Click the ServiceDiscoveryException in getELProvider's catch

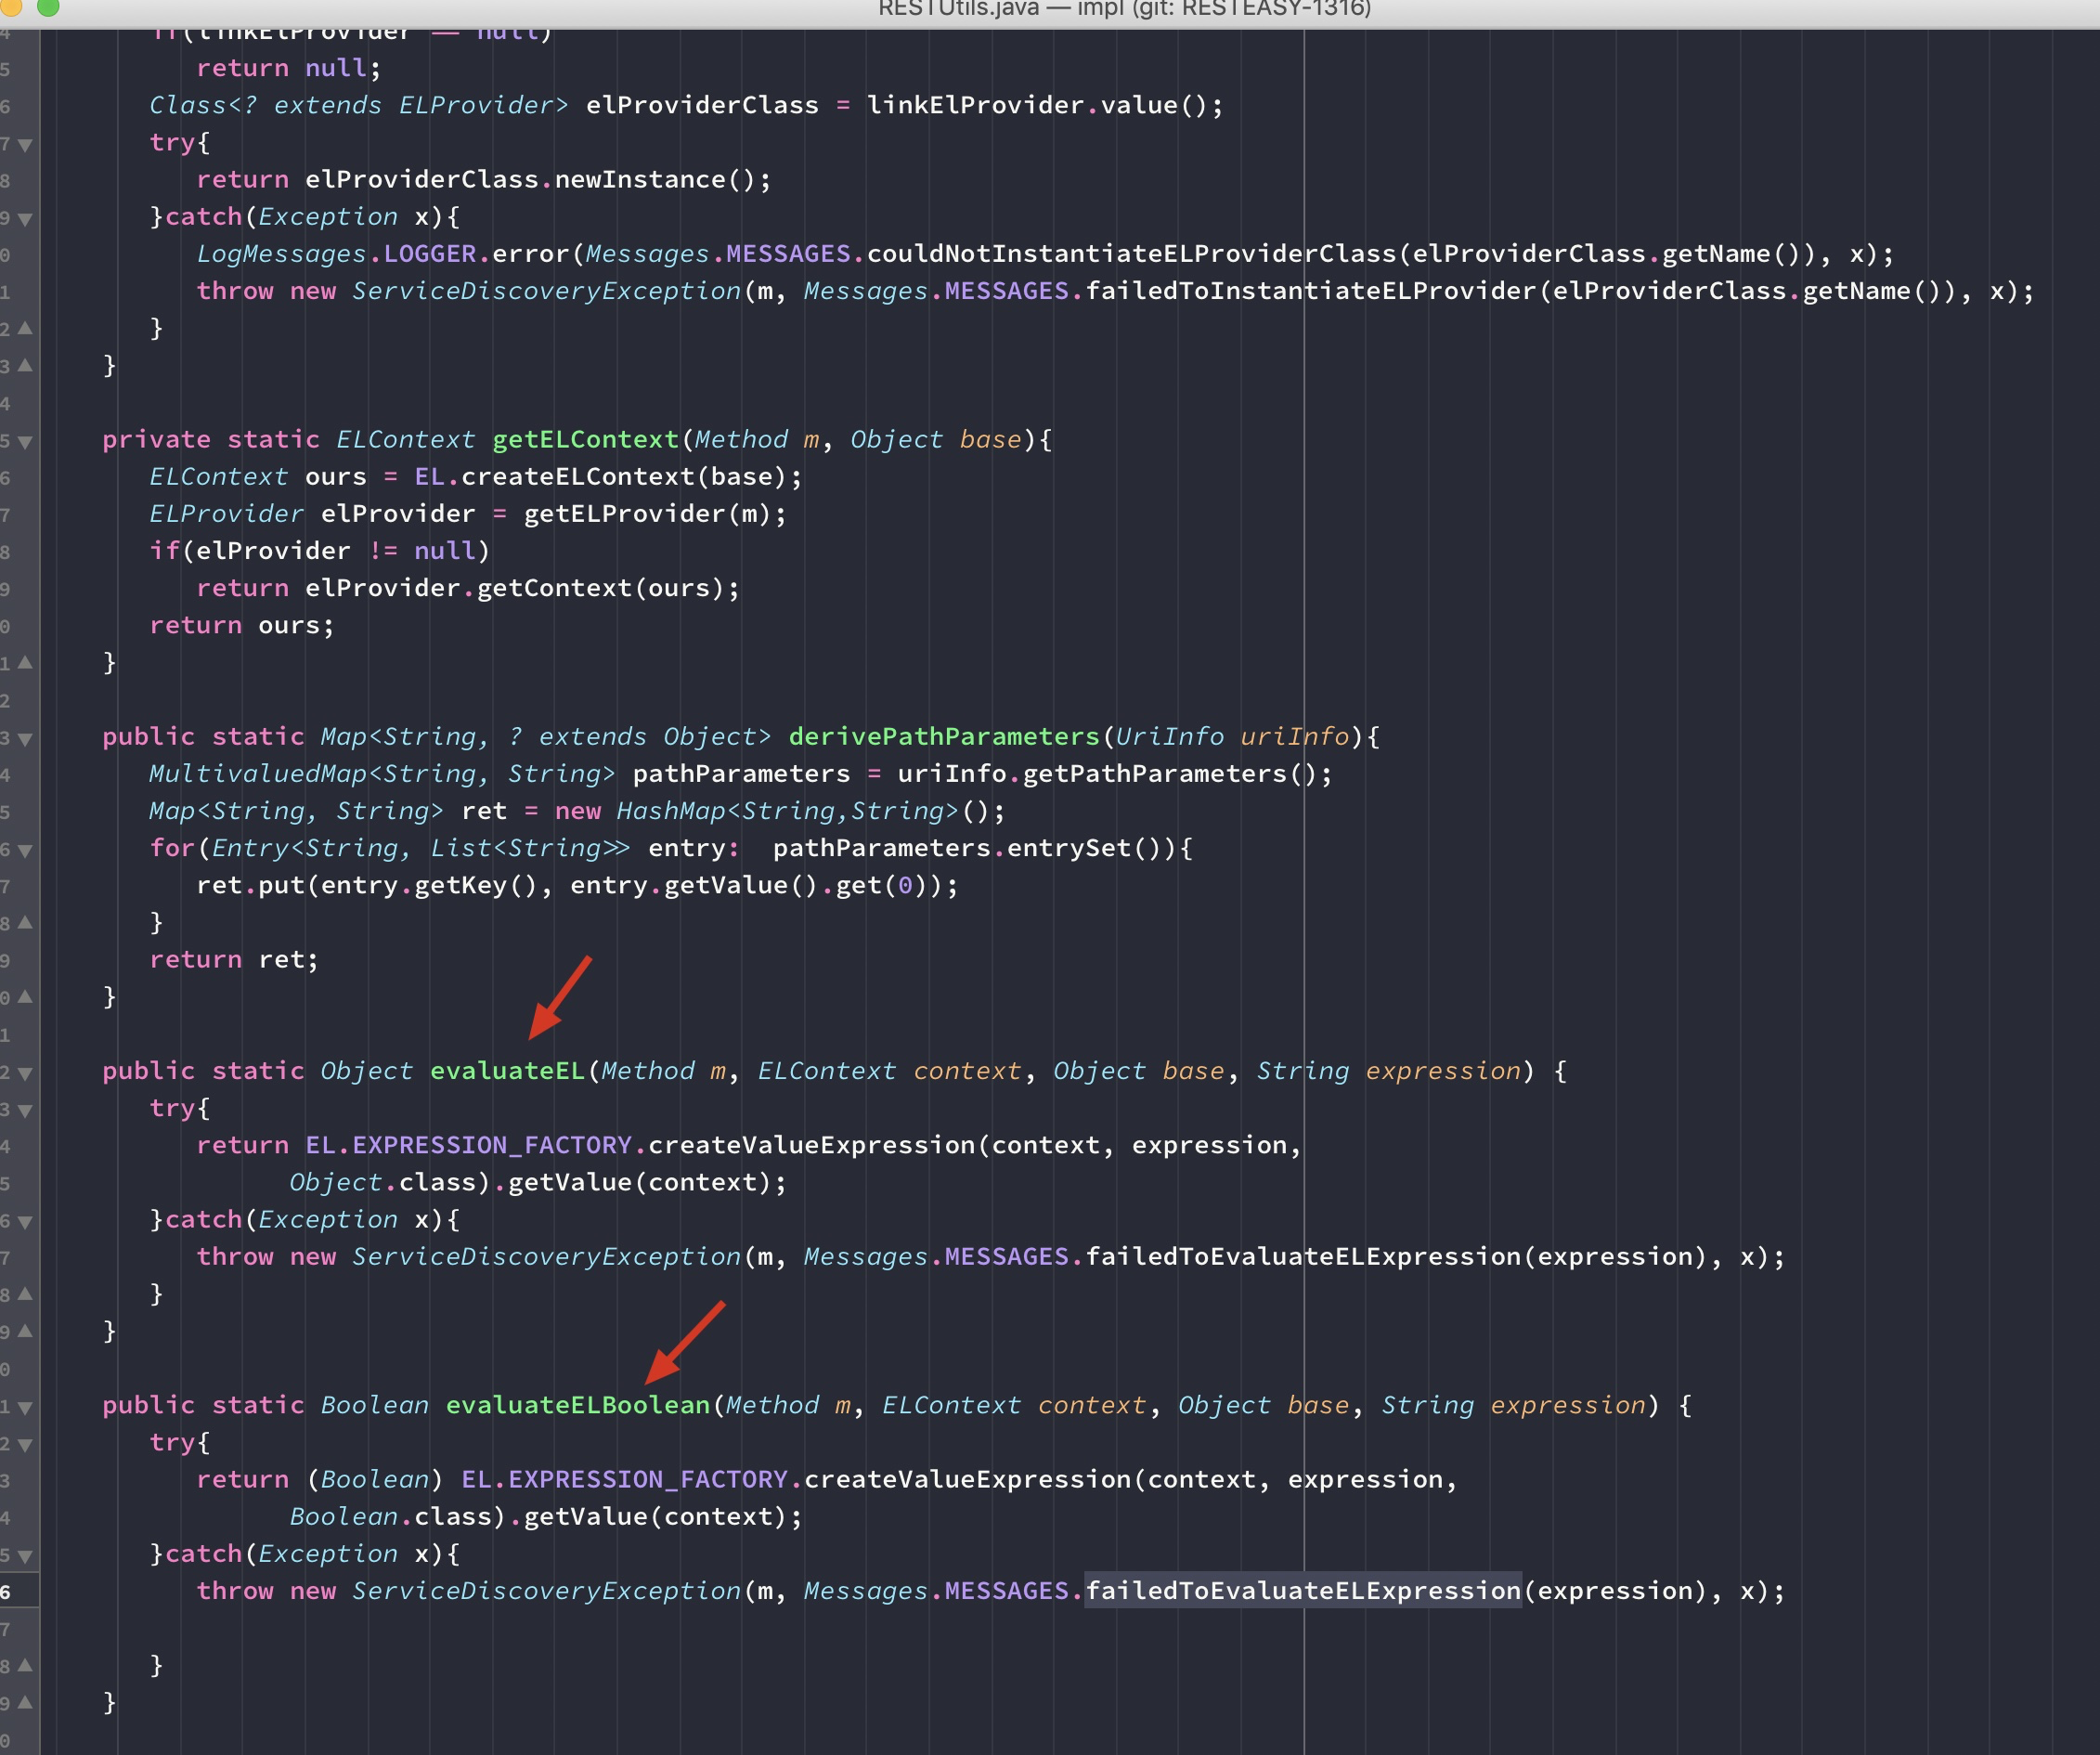(546, 291)
